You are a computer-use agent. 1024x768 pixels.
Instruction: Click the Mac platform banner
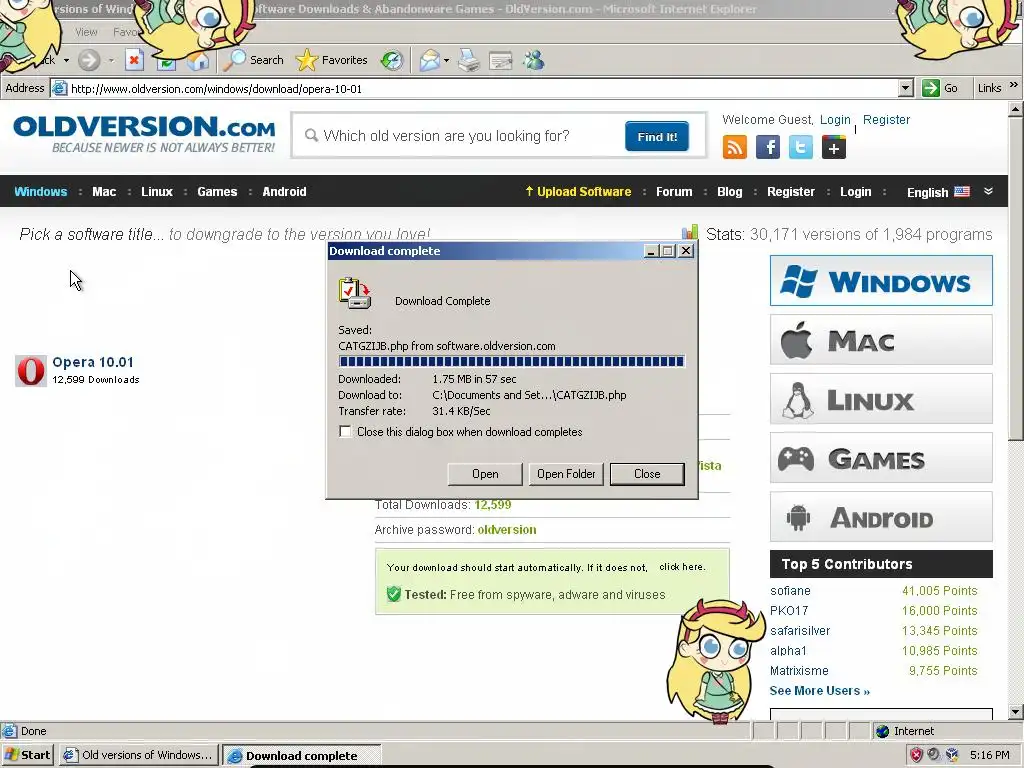881,340
